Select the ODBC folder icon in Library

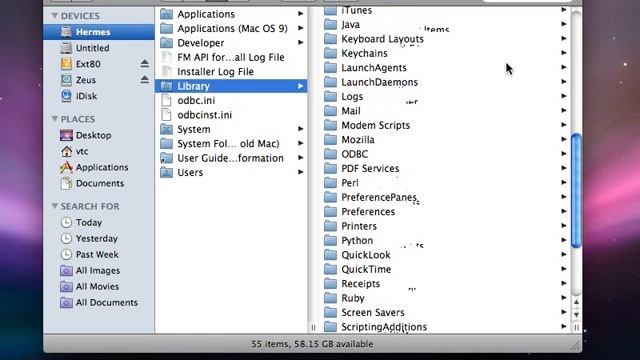[330, 154]
